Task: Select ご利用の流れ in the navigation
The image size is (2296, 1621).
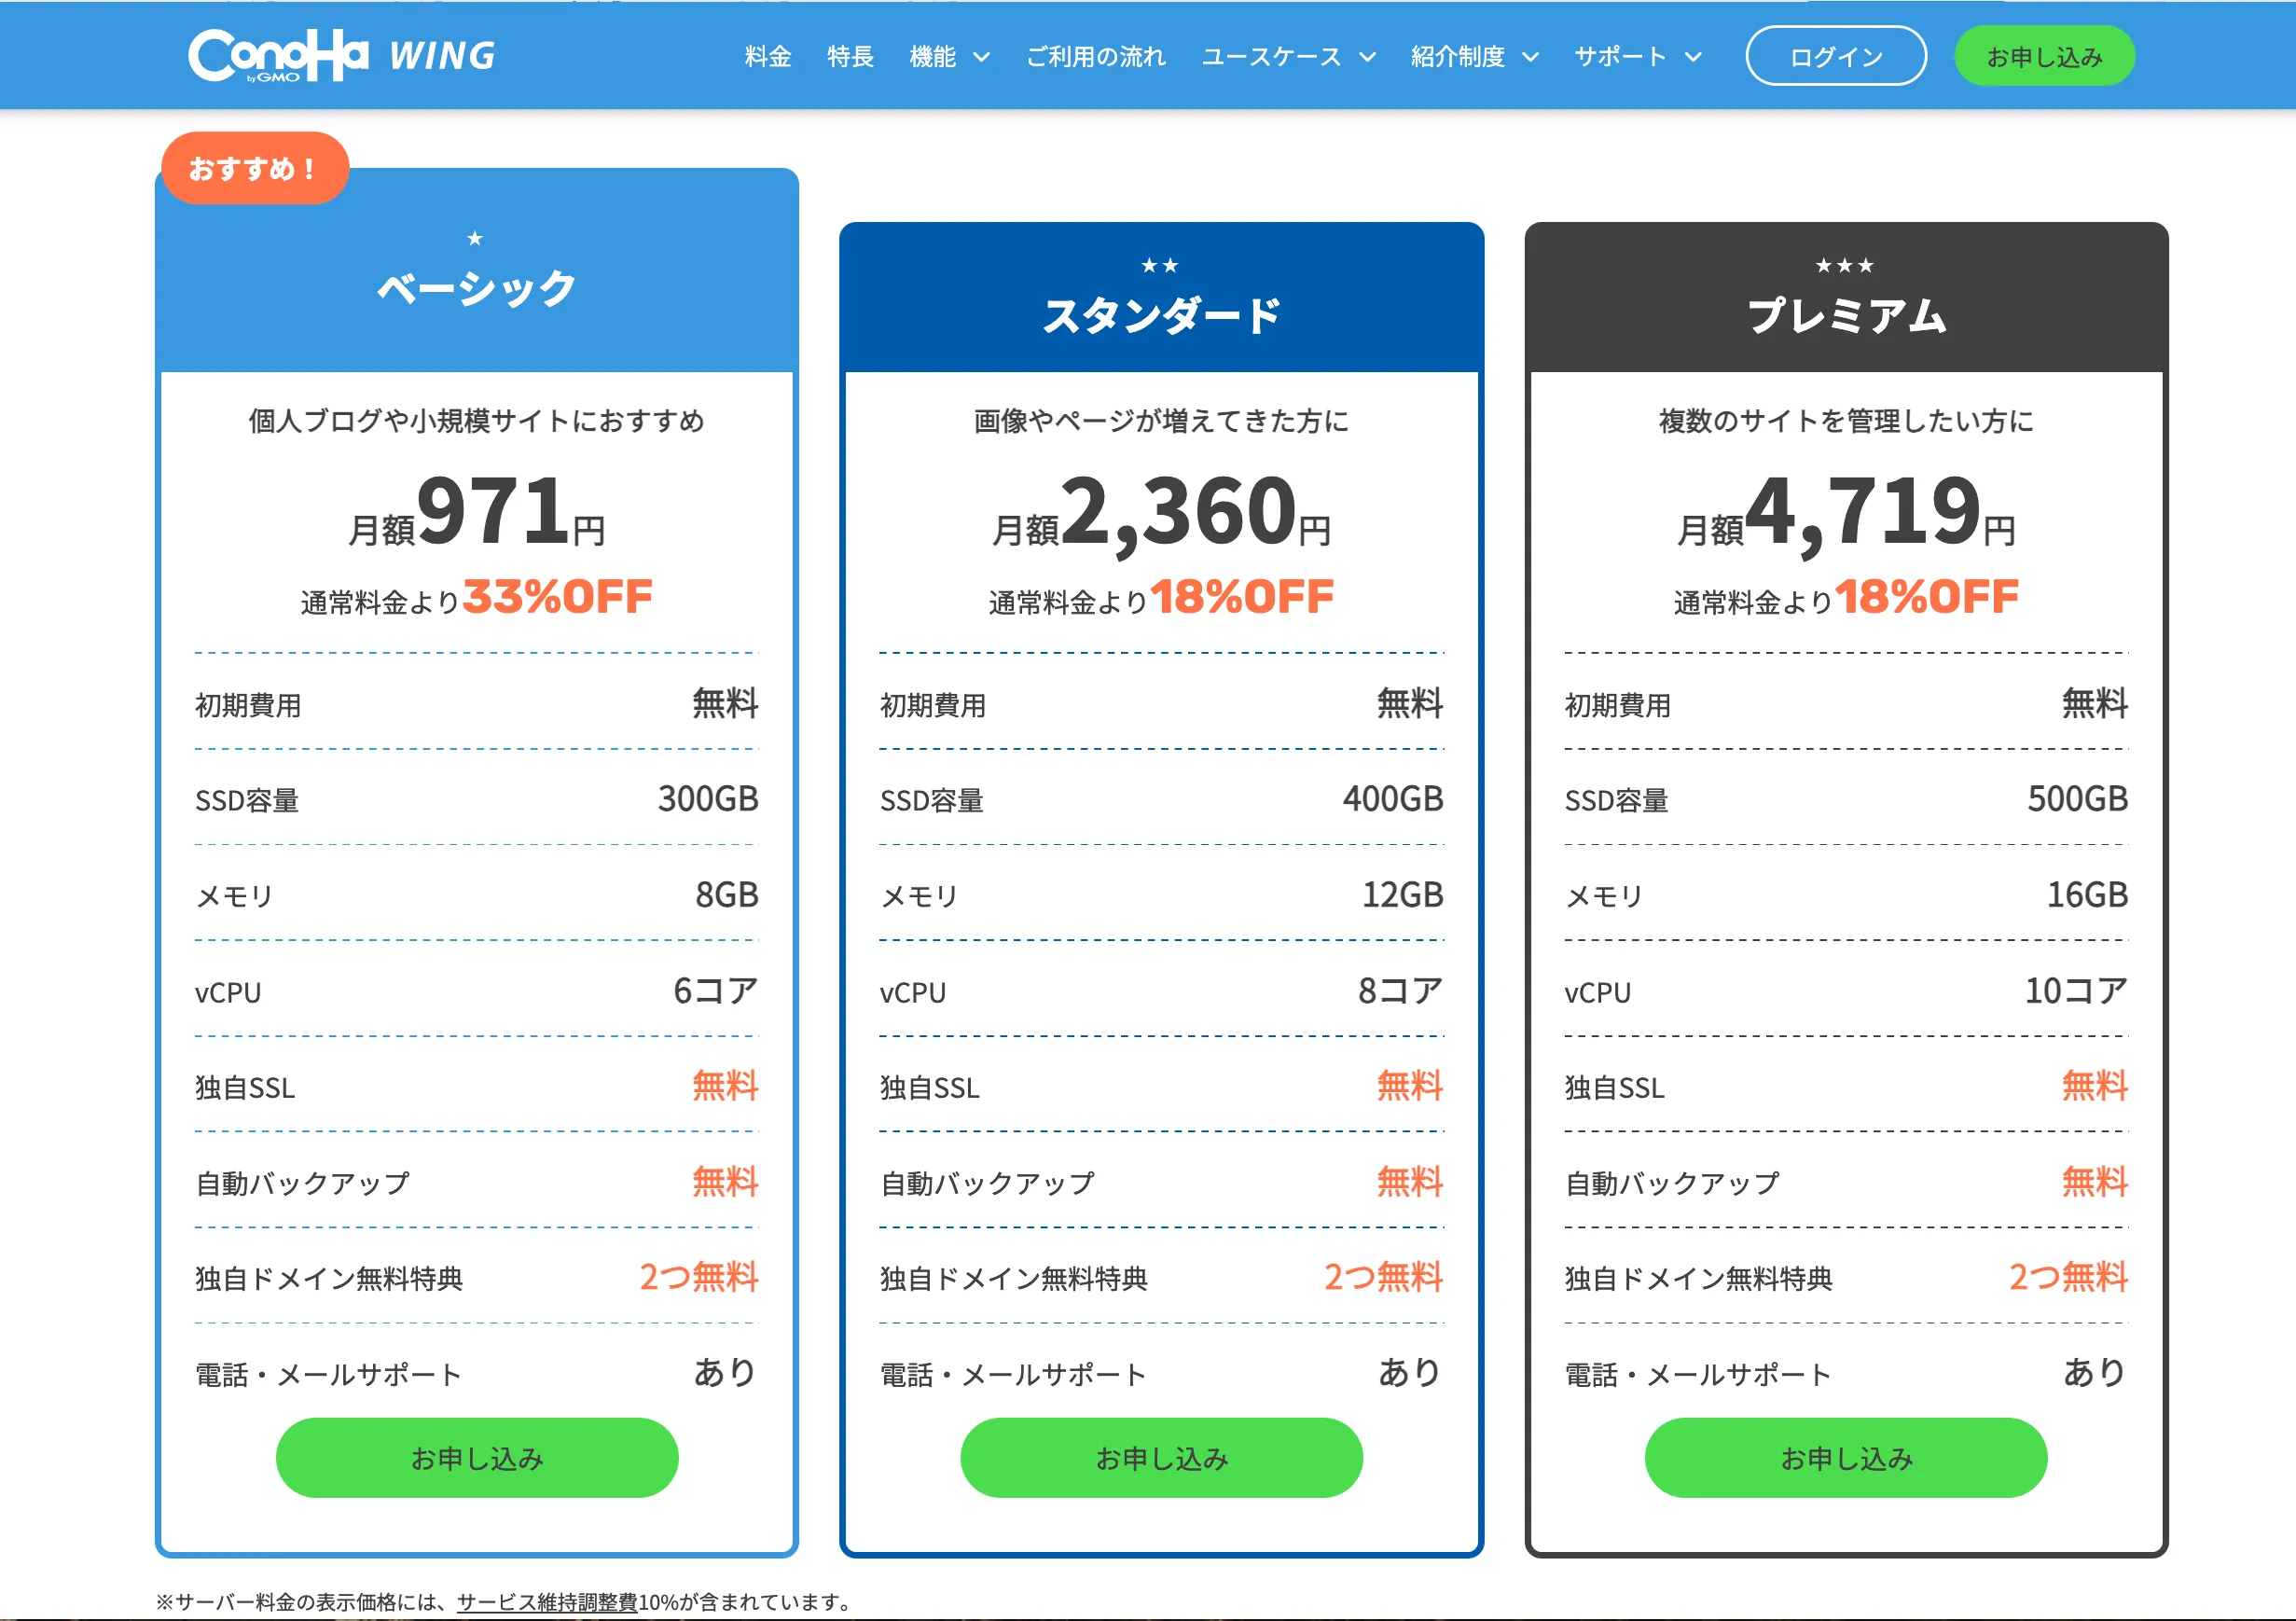Action: pyautogui.click(x=1096, y=57)
